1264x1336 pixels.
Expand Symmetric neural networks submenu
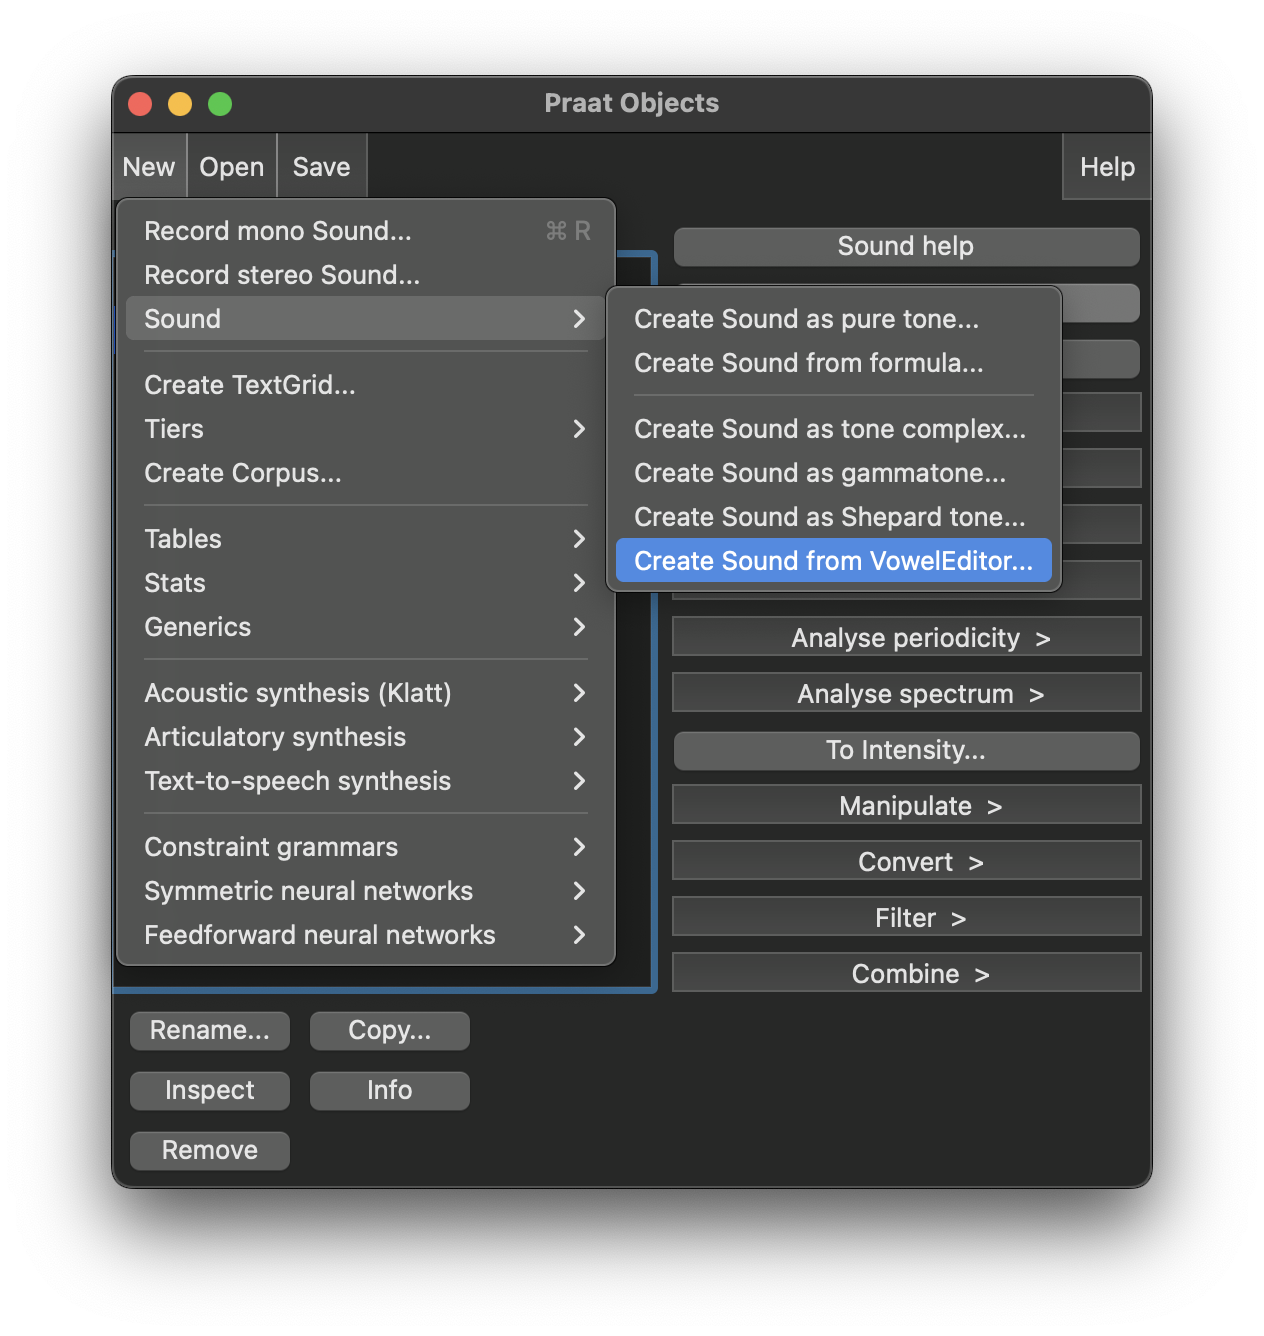tap(366, 891)
